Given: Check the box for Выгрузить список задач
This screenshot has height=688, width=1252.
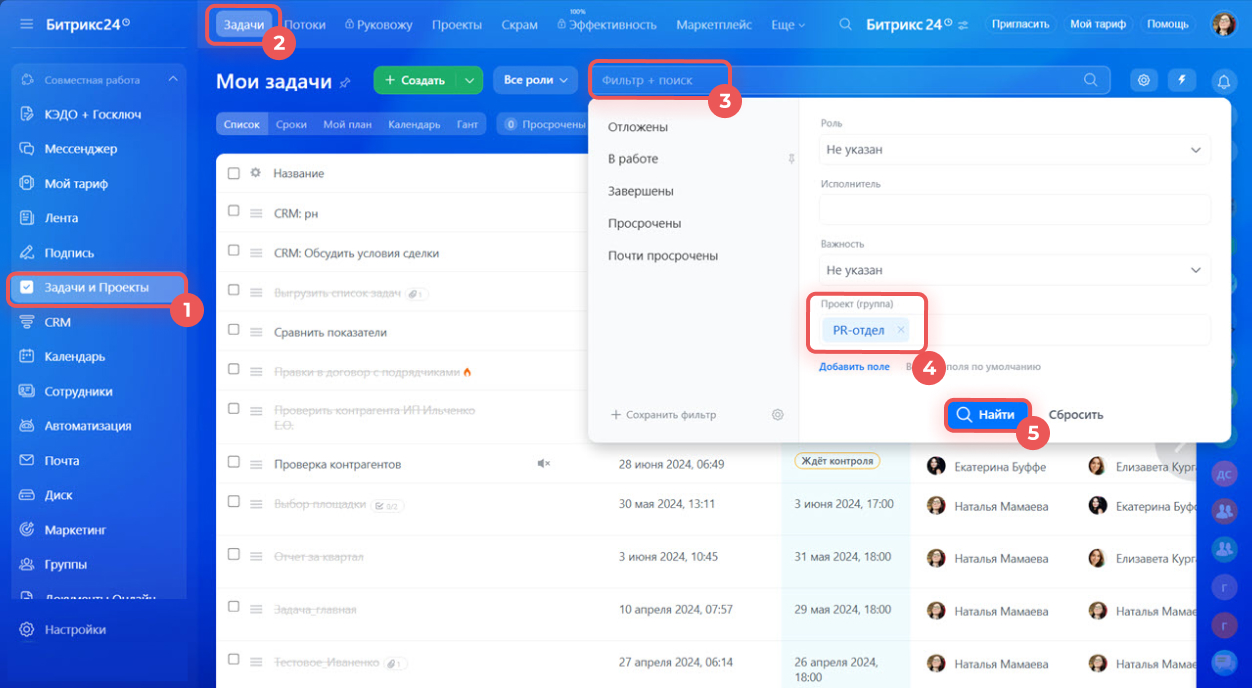Looking at the screenshot, I should [234, 291].
